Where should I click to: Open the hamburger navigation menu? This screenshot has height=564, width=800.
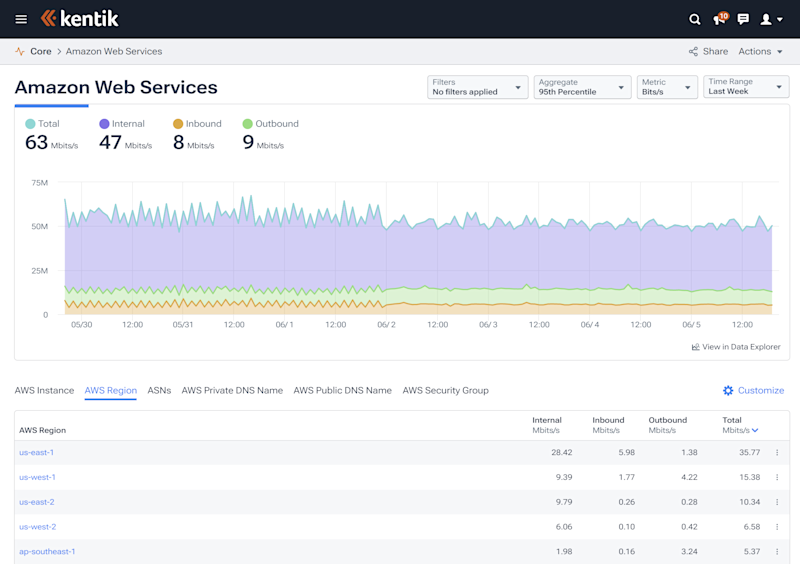pos(21,19)
